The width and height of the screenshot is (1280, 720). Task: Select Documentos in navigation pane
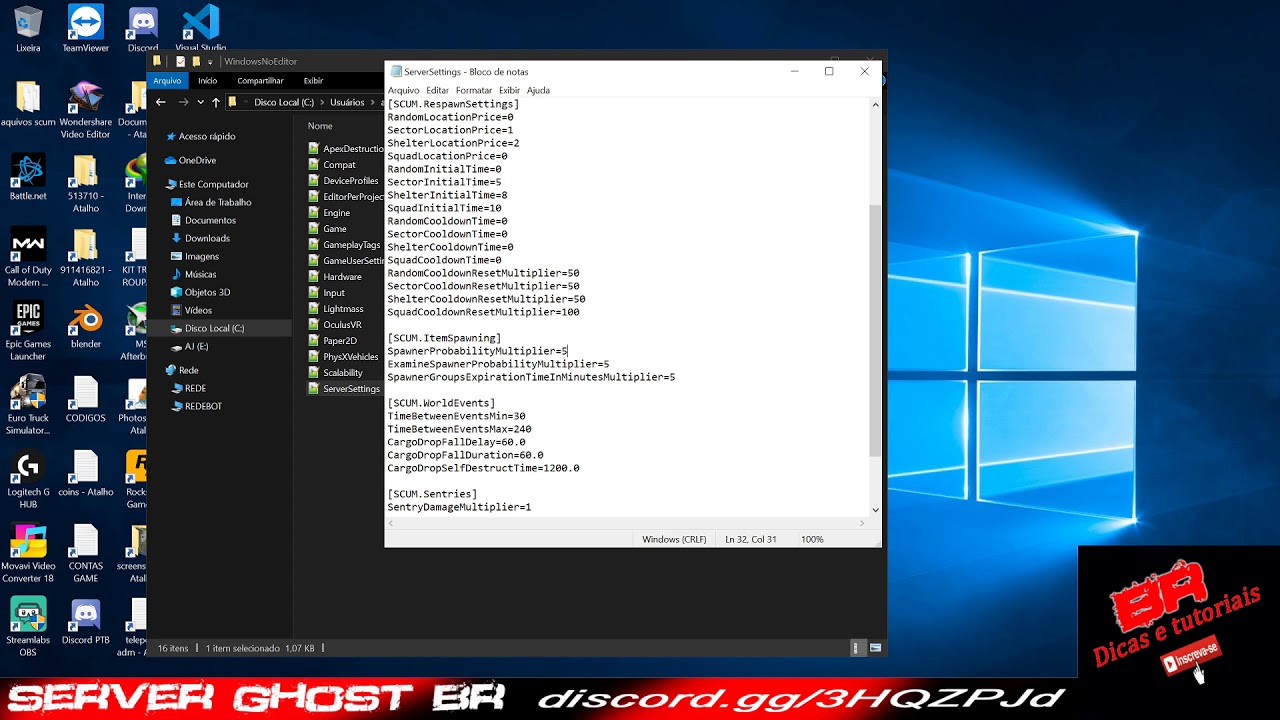click(210, 220)
